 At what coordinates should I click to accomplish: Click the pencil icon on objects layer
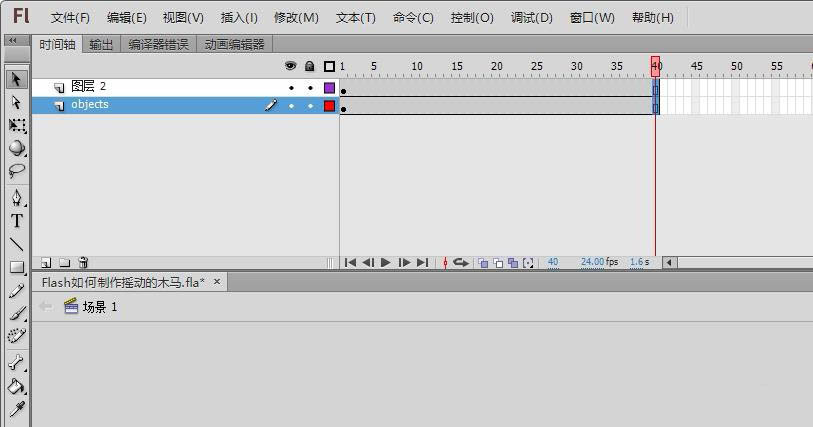[x=271, y=105]
